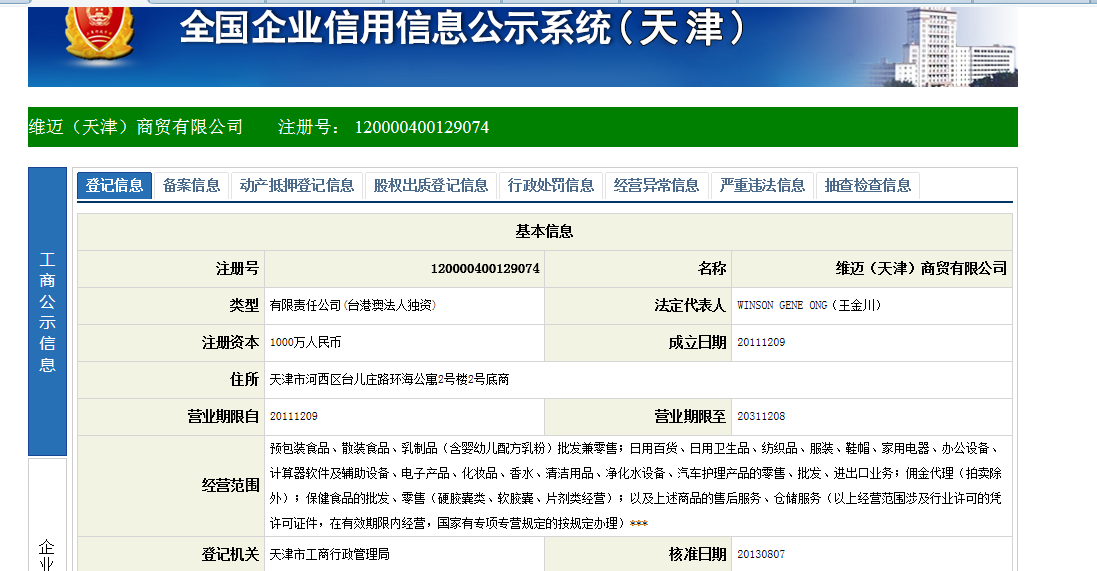
Task: Switch to the 备案信息 tab
Action: (191, 185)
